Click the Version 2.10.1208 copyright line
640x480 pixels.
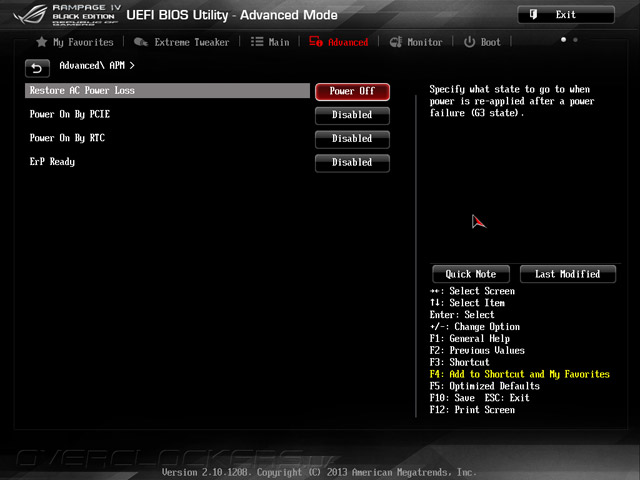click(319, 472)
